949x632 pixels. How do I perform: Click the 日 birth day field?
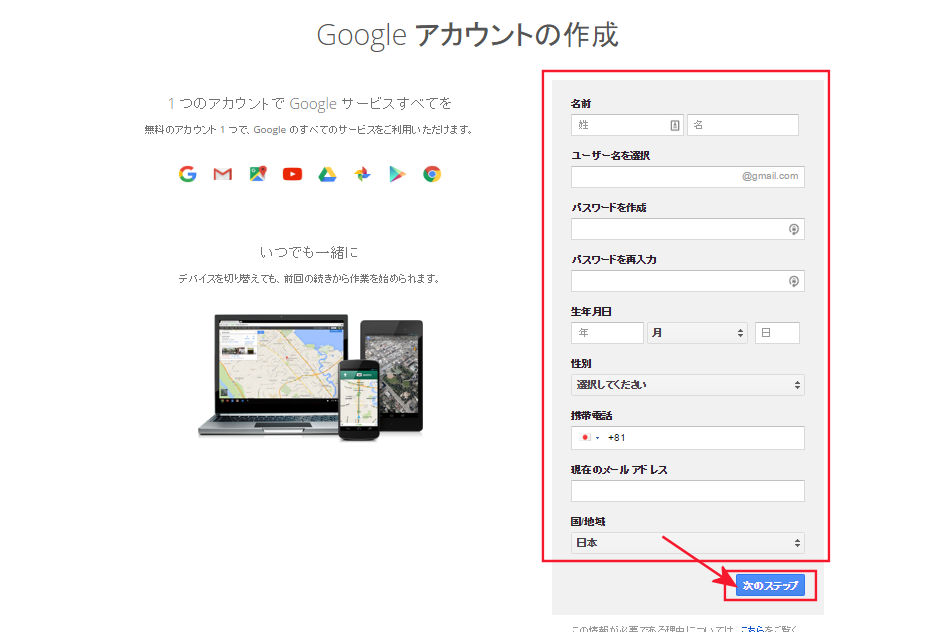[x=777, y=333]
